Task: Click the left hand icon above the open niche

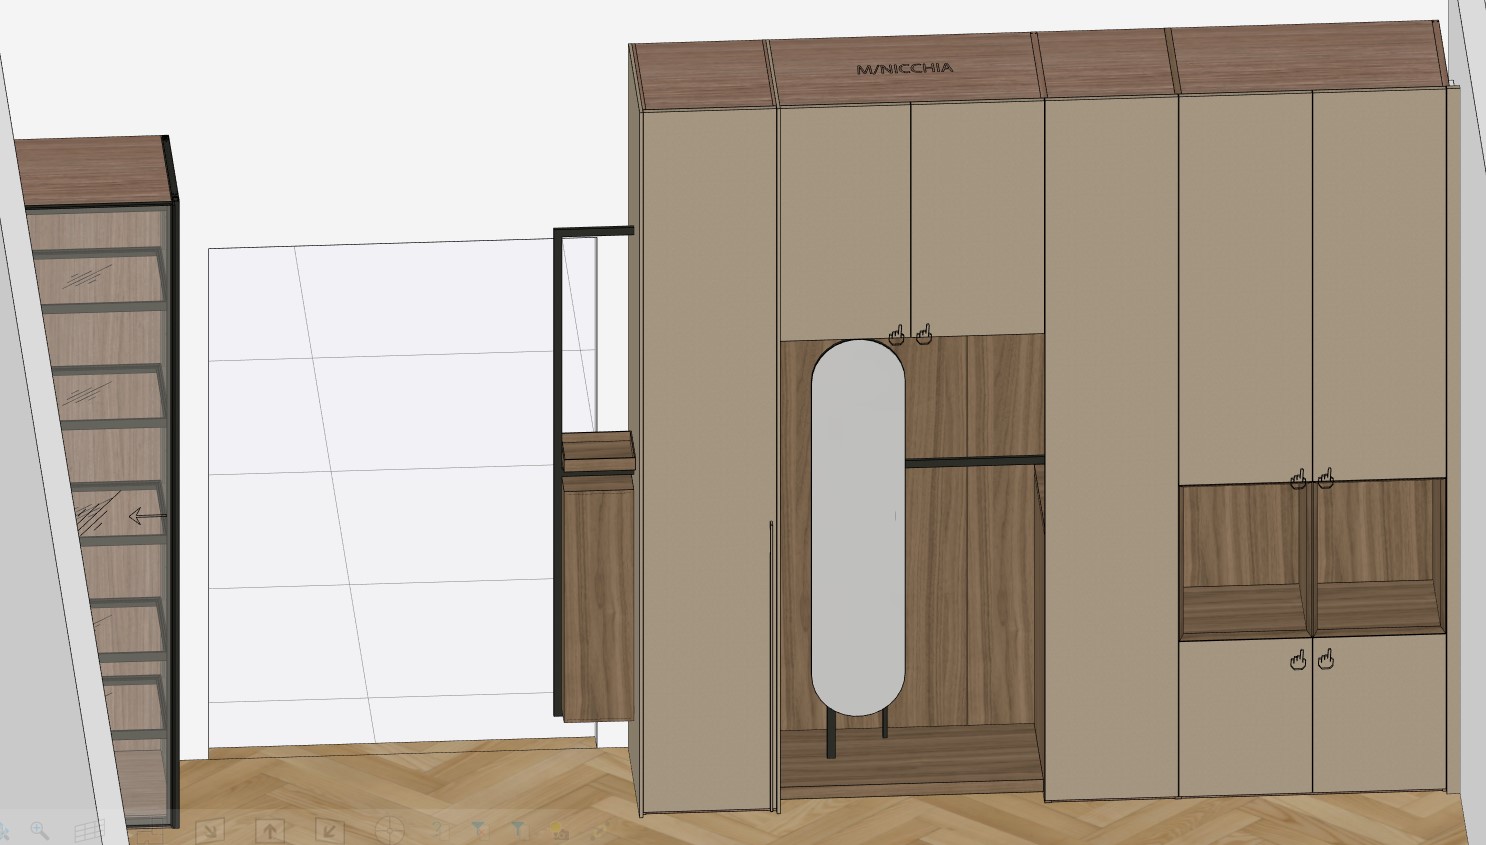Action: click(1298, 479)
